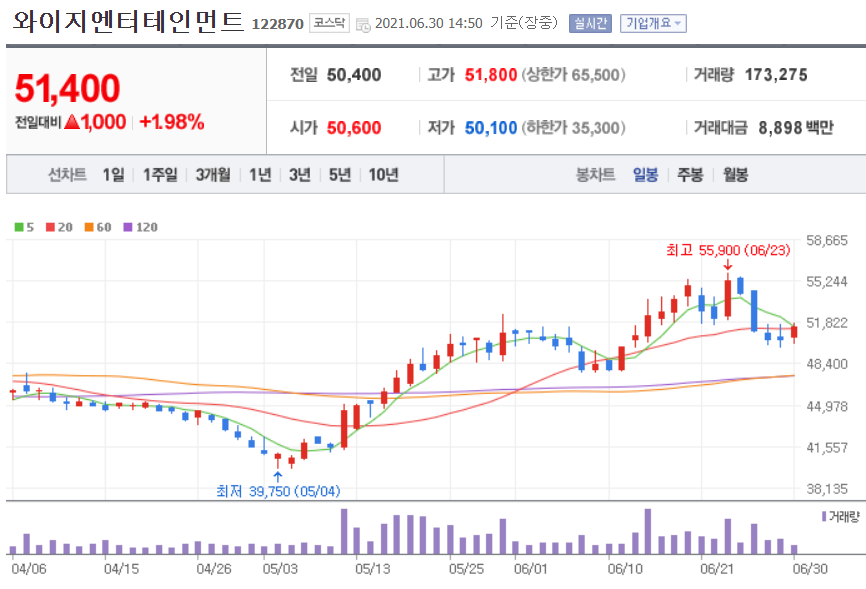This screenshot has height=589, width=866.
Task: Click the orange 60-day moving average legend
Action: pos(98,227)
